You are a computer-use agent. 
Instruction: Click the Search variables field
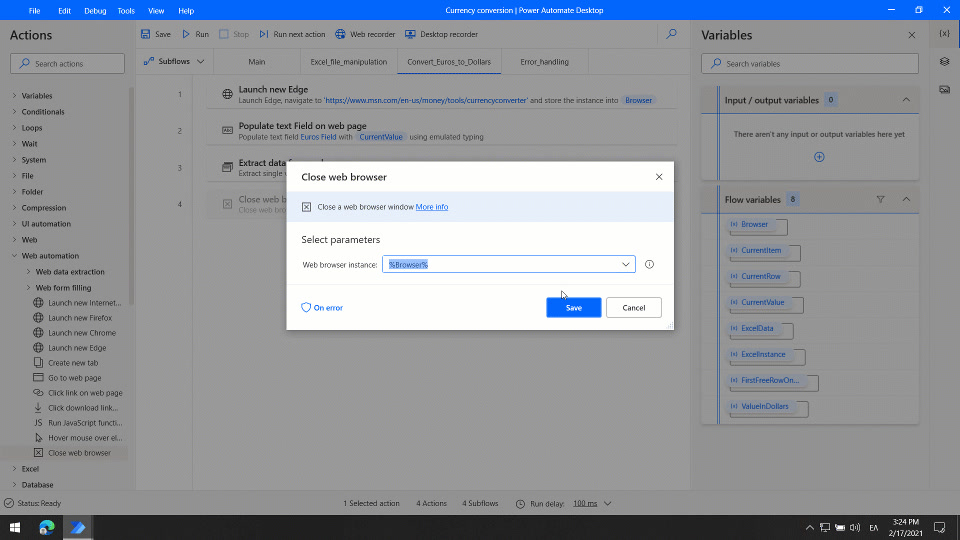point(809,64)
